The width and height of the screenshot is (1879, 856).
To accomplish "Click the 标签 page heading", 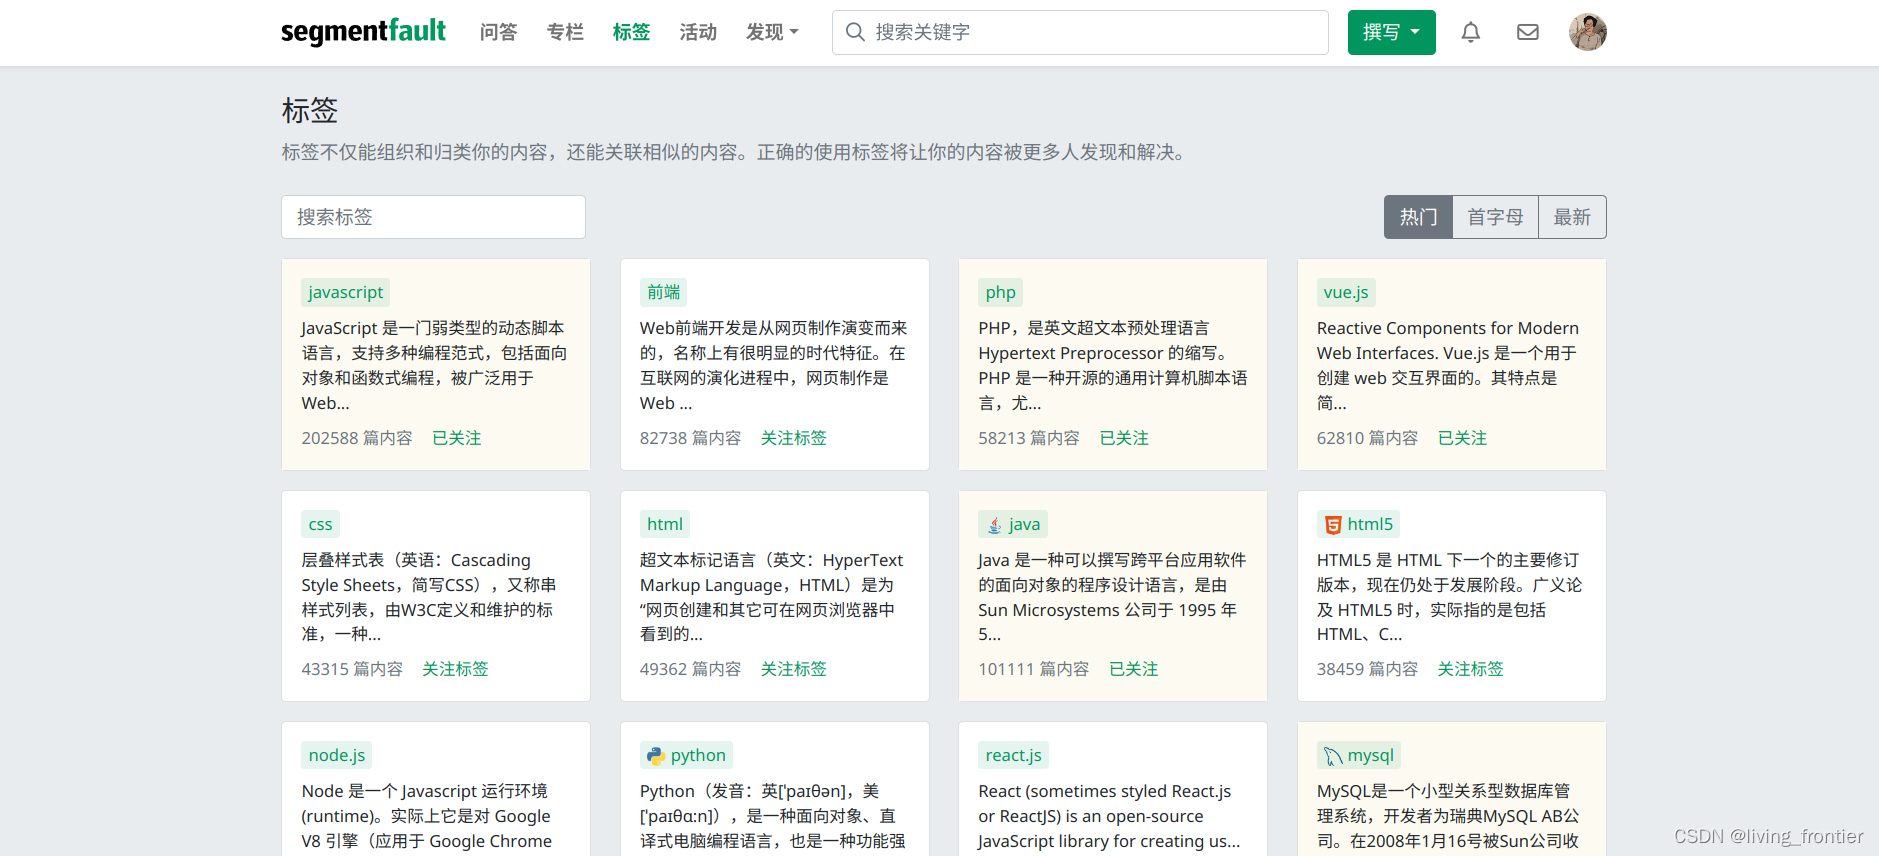I will [310, 110].
